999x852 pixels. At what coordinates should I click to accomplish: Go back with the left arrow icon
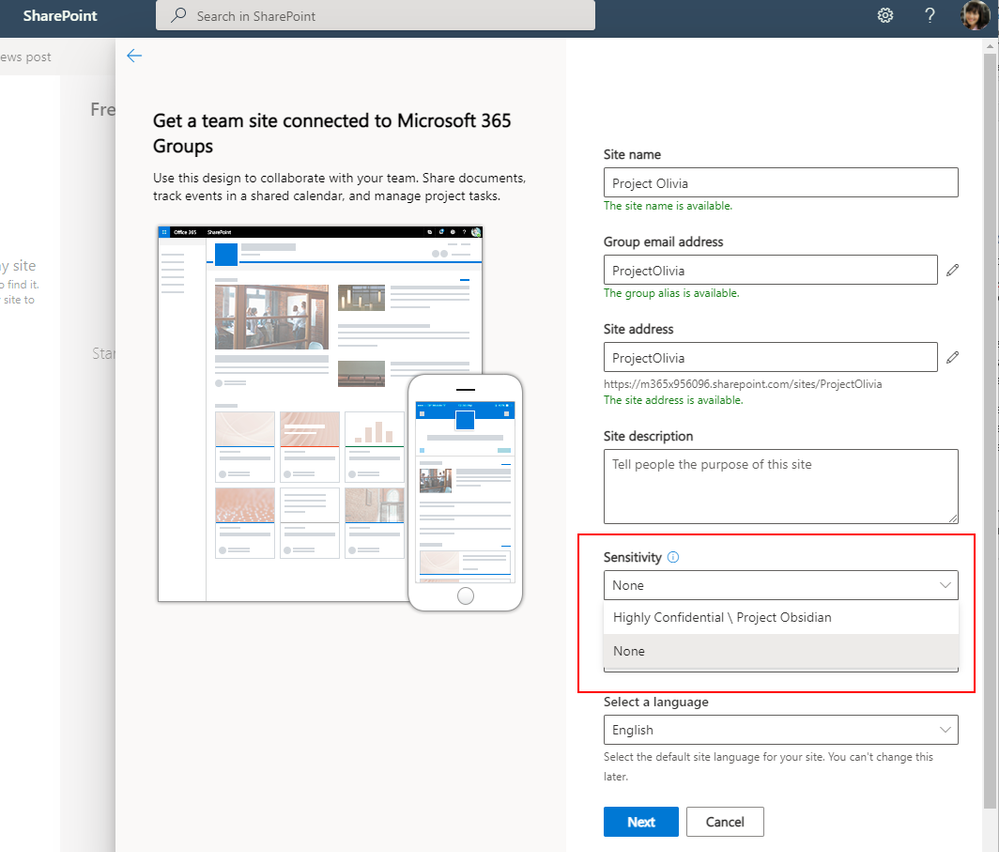point(134,55)
